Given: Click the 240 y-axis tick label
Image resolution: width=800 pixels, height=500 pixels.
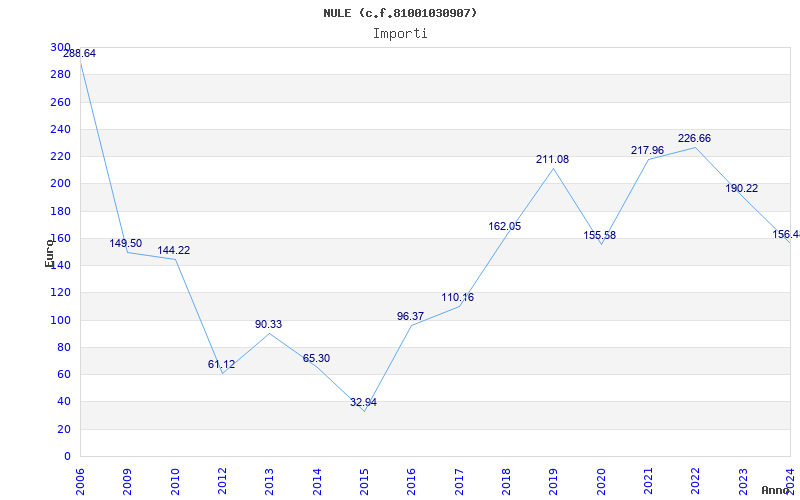Looking at the screenshot, I should pyautogui.click(x=61, y=130).
